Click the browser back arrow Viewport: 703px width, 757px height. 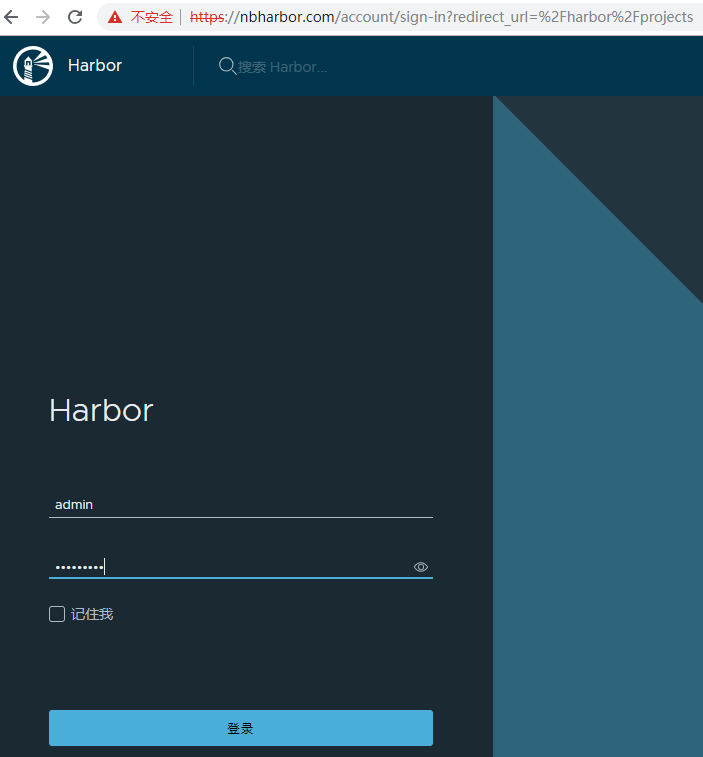[x=12, y=17]
